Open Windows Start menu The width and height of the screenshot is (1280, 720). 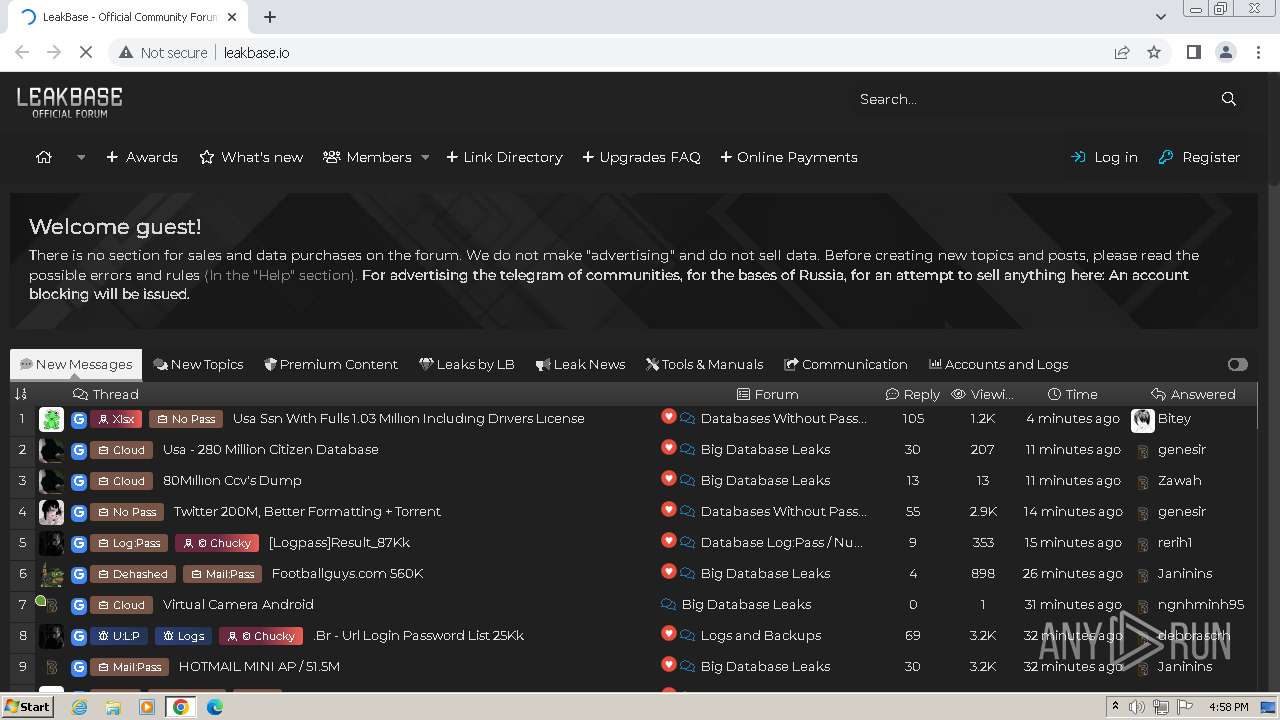pyautogui.click(x=28, y=706)
